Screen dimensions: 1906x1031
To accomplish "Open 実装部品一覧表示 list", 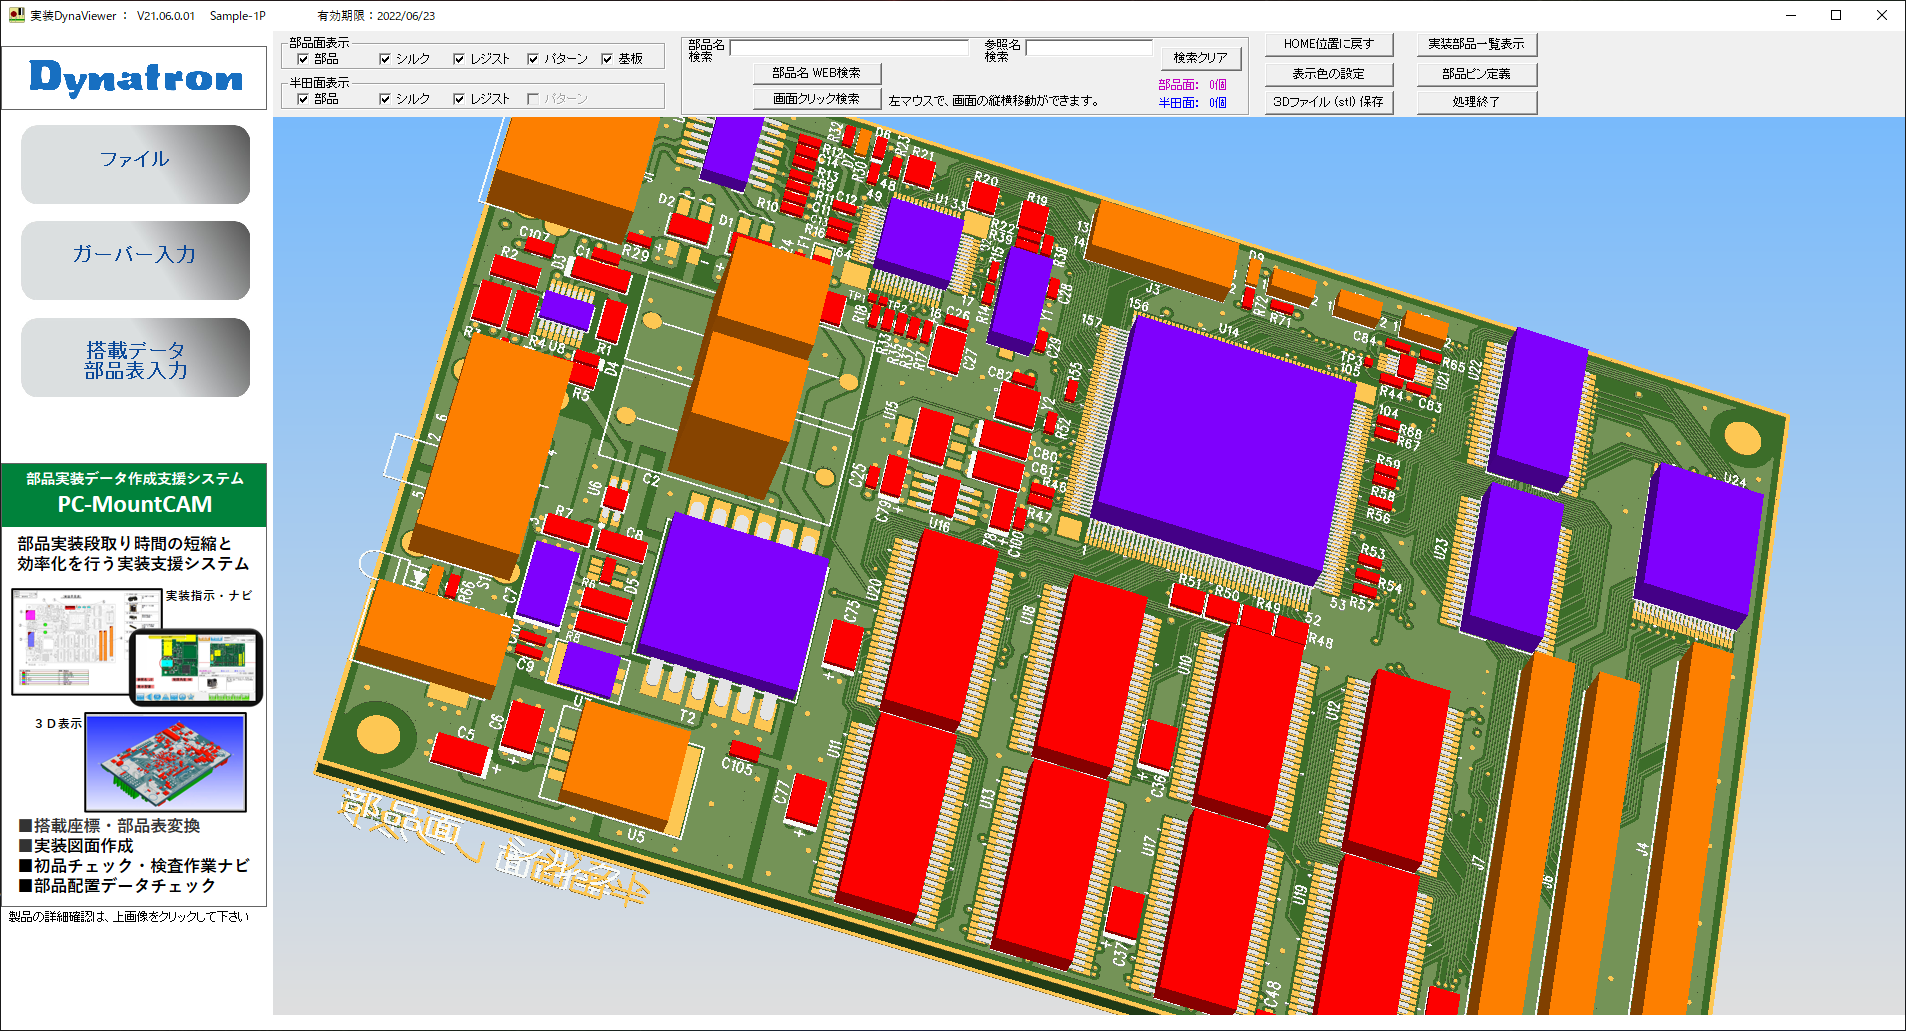I will pyautogui.click(x=1476, y=44).
